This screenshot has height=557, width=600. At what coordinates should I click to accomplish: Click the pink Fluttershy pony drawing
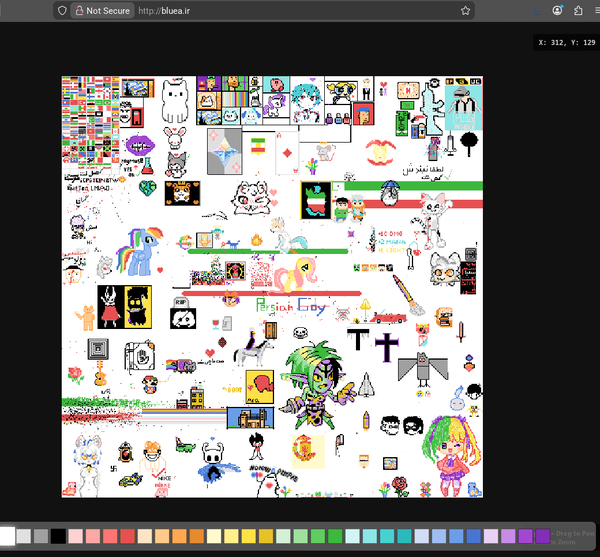[295, 275]
